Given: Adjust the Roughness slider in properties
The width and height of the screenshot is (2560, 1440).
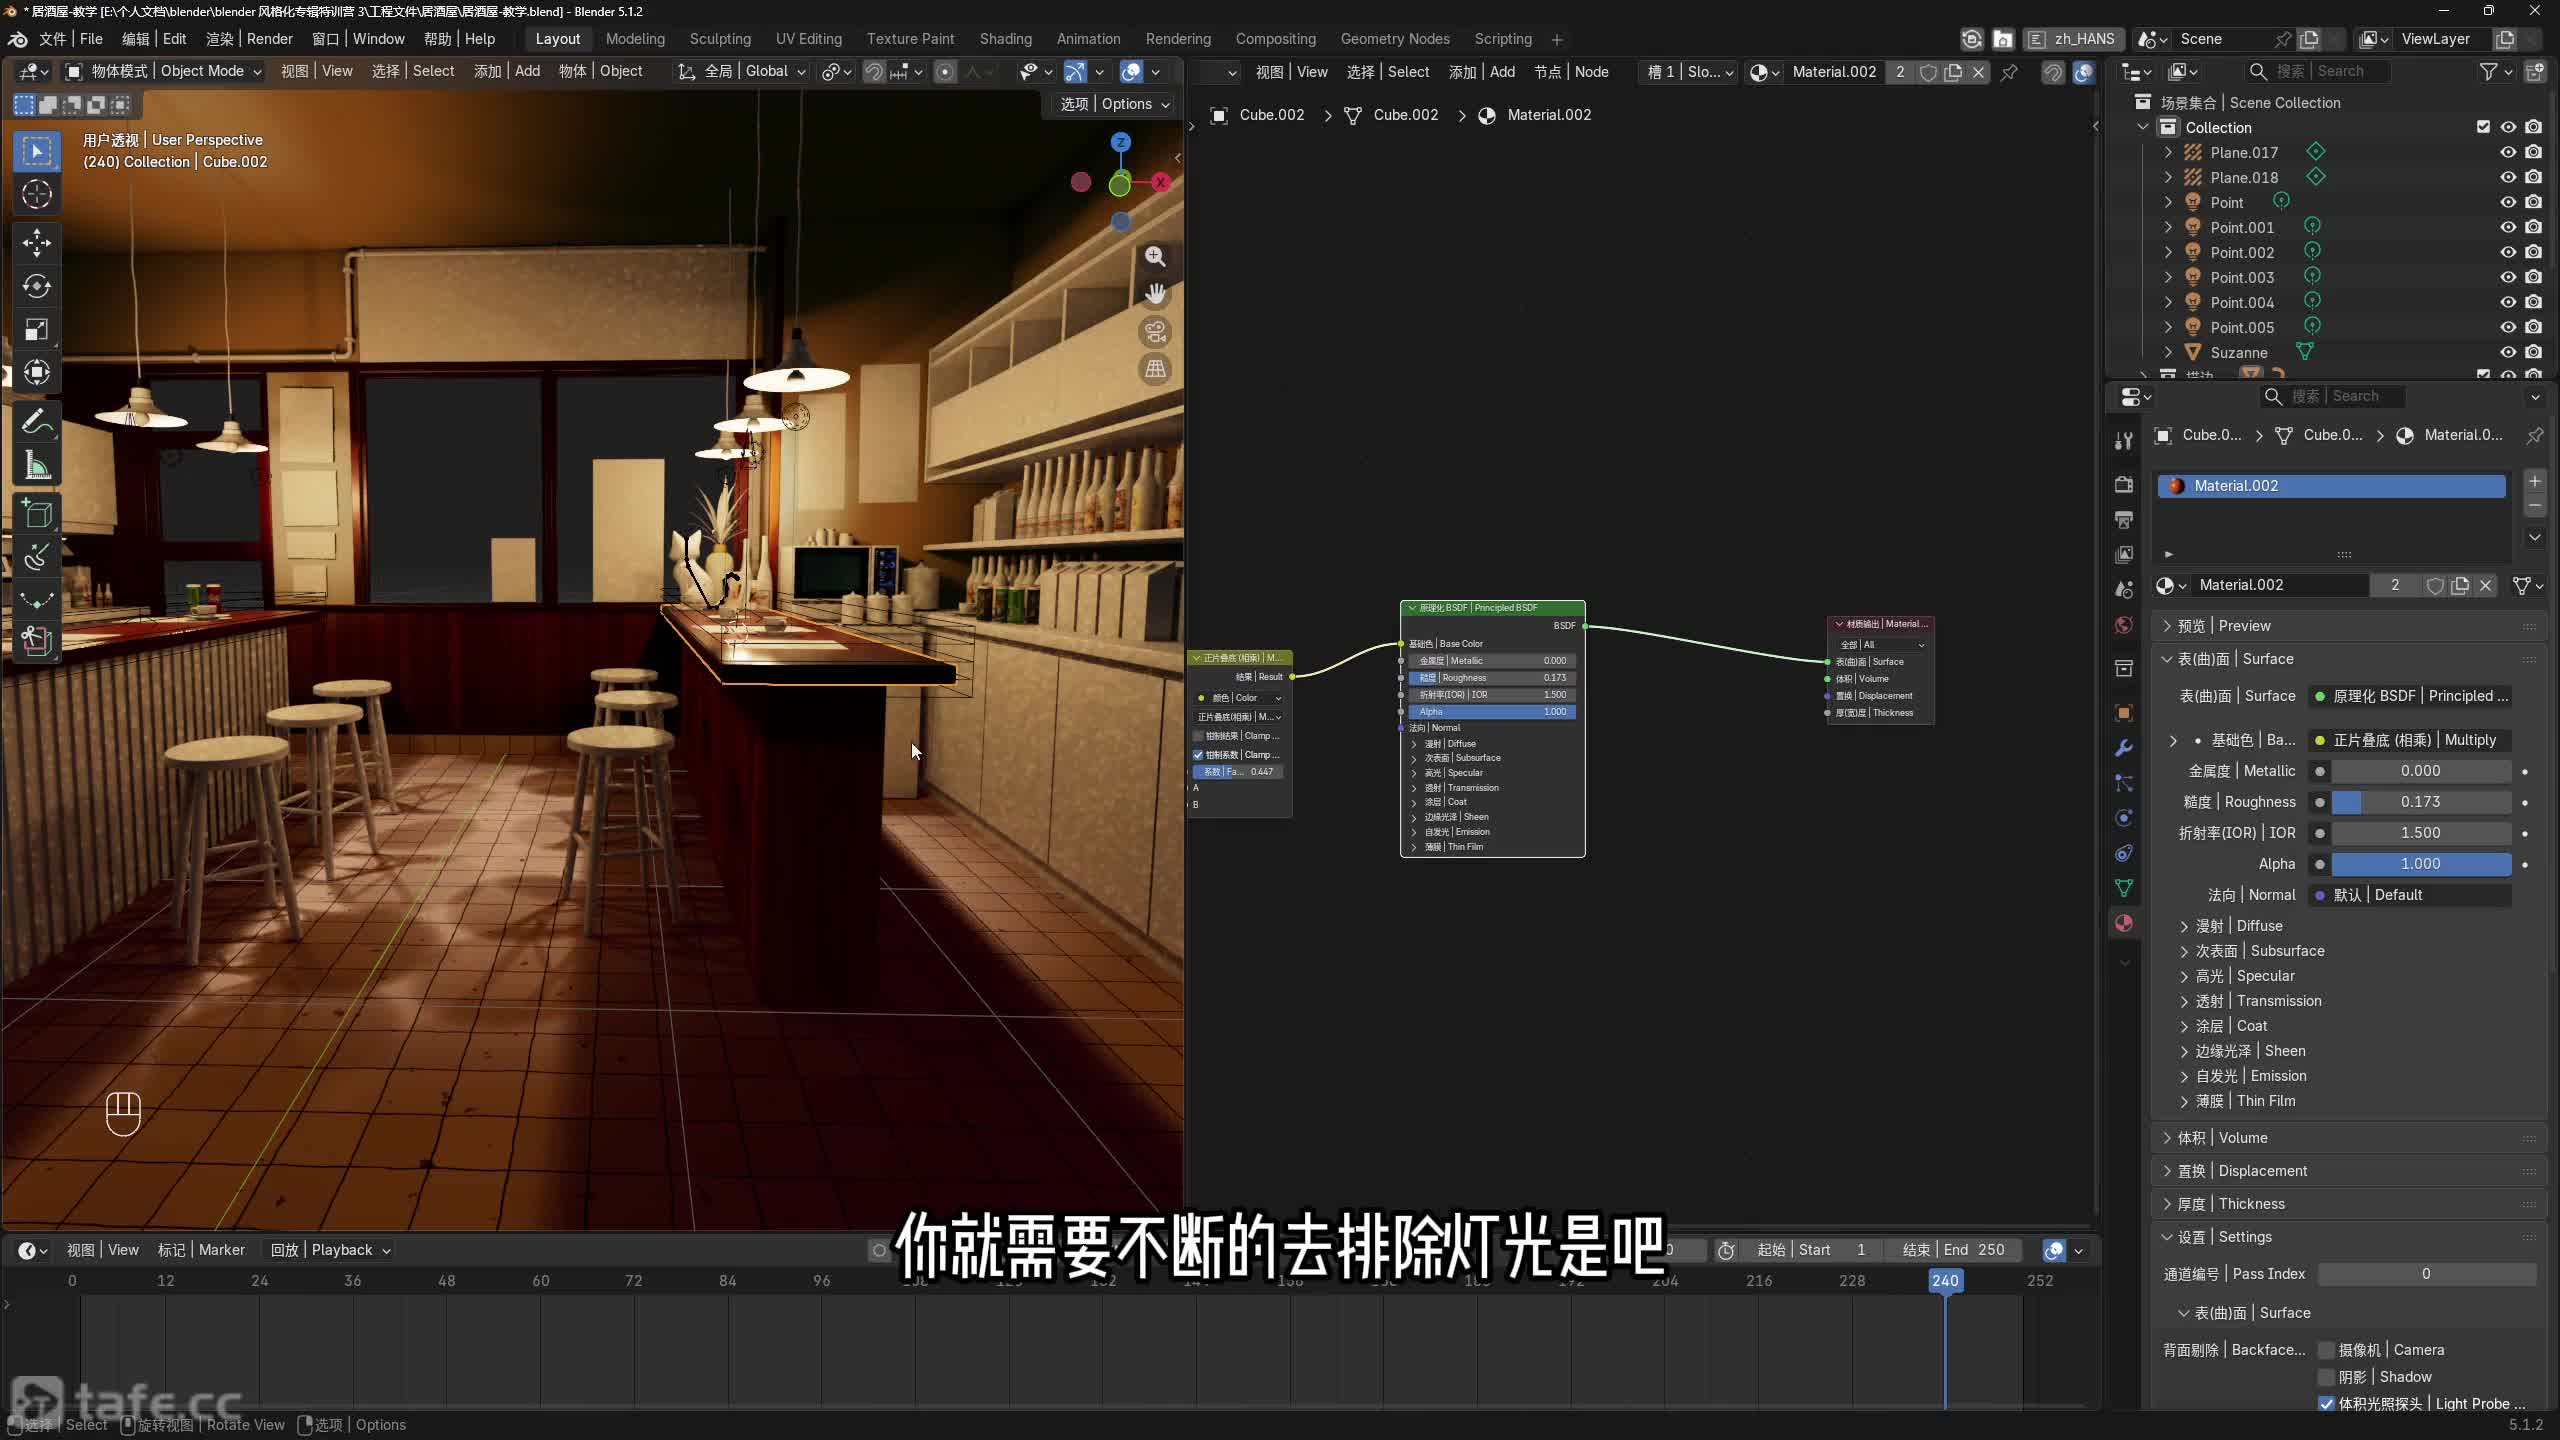Looking at the screenshot, I should (2420, 802).
